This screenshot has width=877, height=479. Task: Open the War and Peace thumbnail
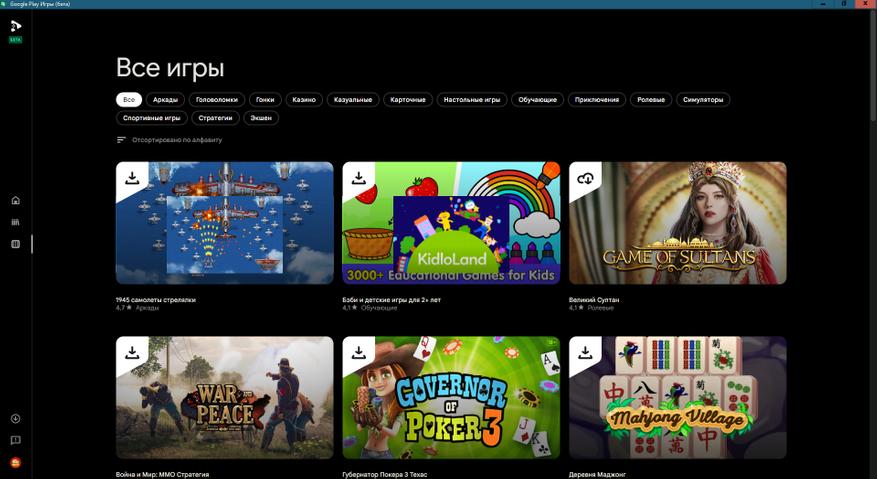point(224,397)
